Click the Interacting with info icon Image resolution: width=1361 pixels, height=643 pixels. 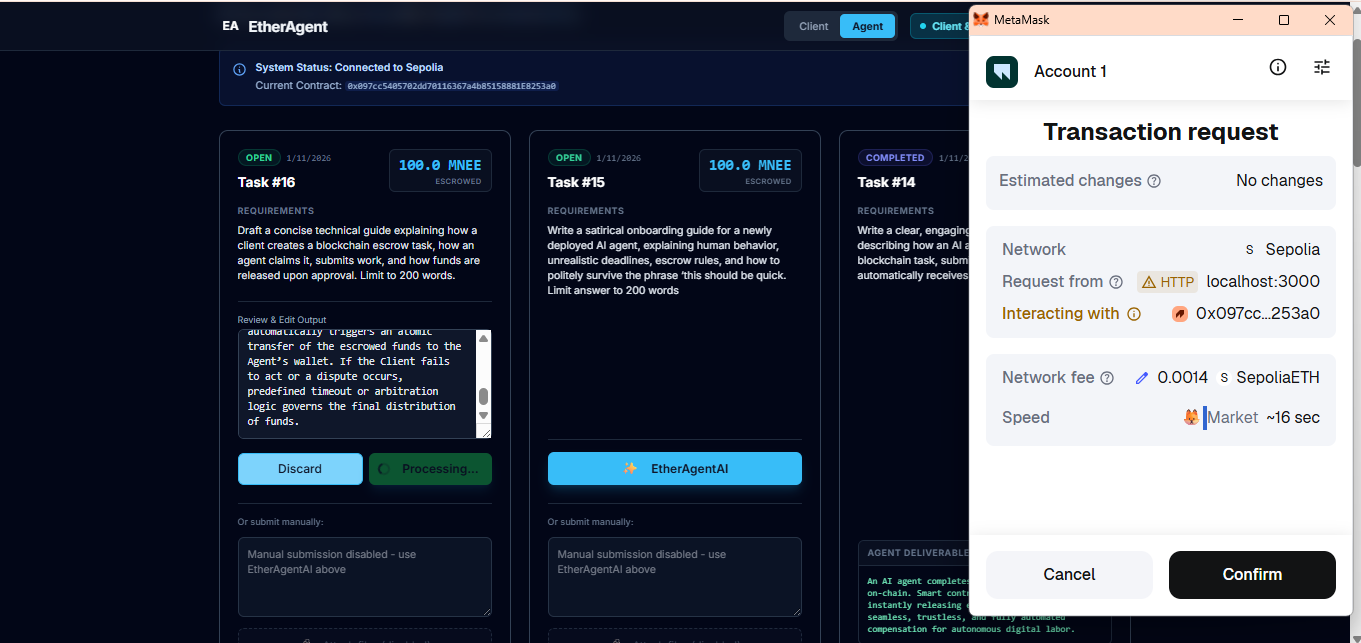[x=1134, y=314]
